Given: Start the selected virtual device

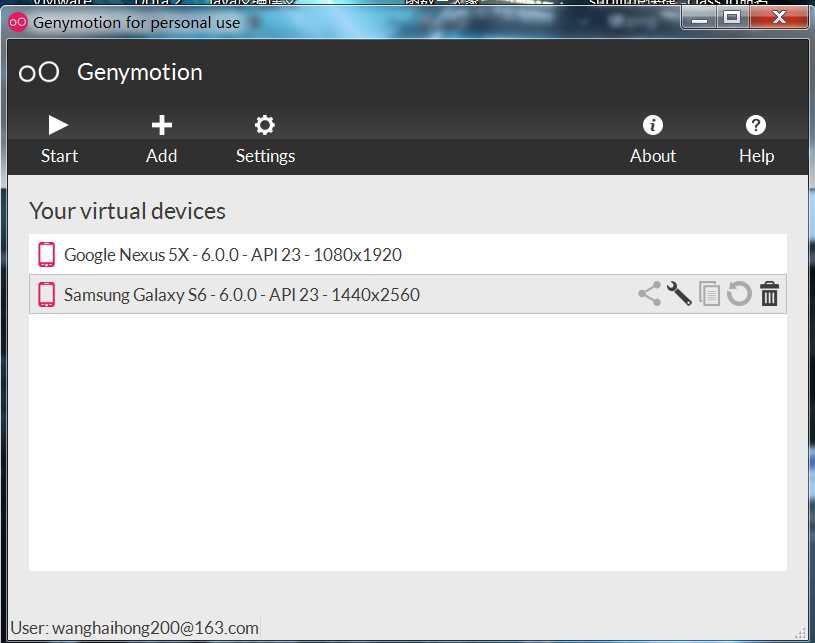Looking at the screenshot, I should click(x=59, y=139).
